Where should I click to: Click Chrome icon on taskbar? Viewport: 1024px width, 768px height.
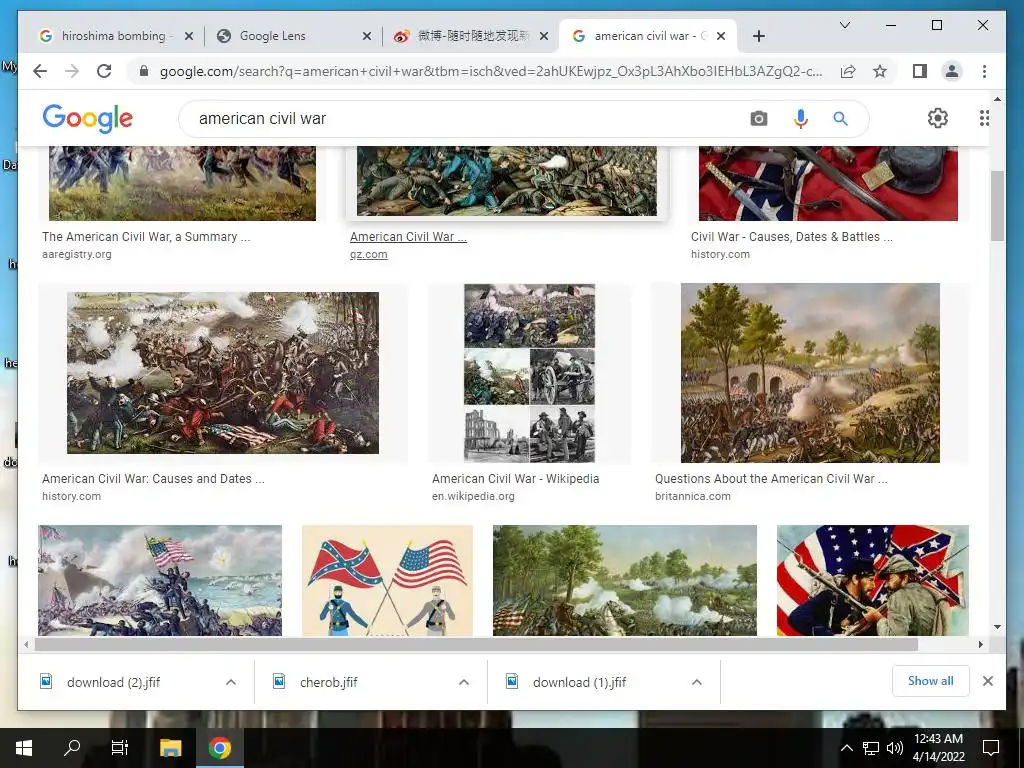(220, 748)
